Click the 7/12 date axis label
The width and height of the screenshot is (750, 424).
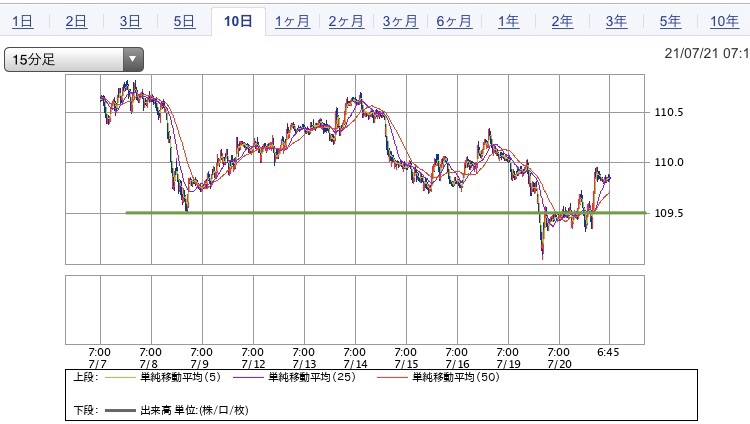(253, 364)
